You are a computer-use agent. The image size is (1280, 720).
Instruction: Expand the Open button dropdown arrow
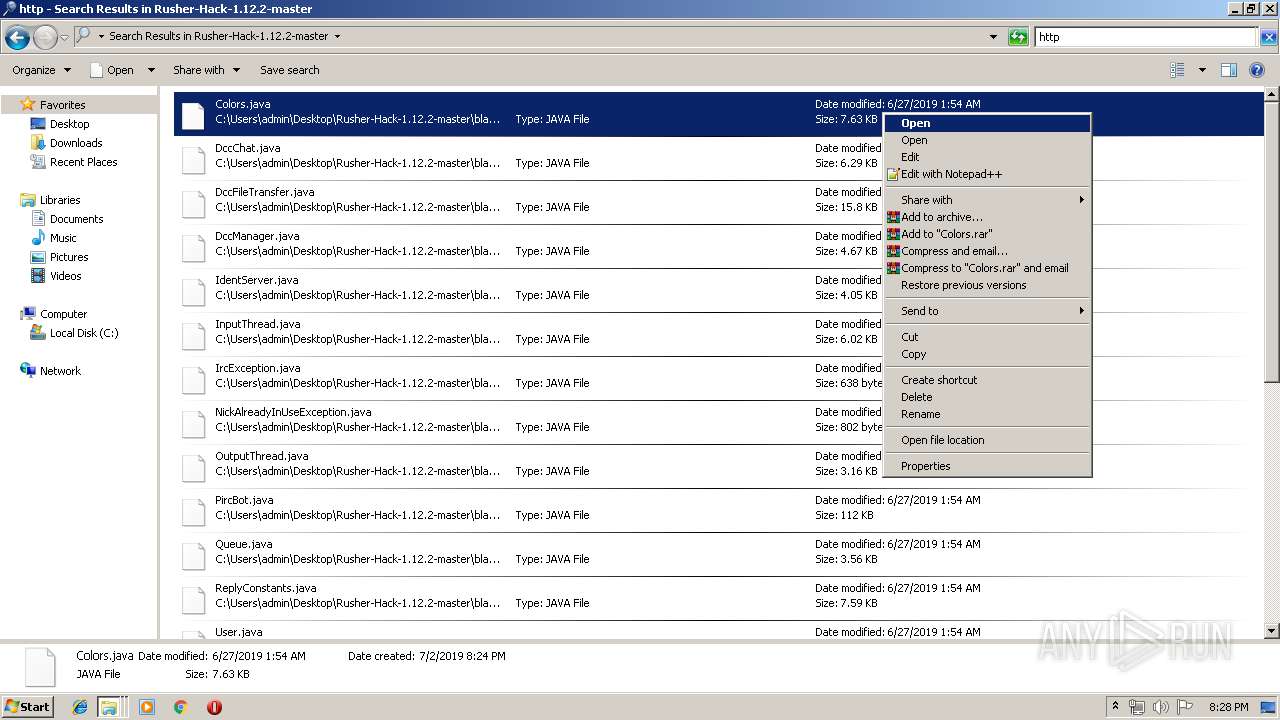[x=151, y=70]
